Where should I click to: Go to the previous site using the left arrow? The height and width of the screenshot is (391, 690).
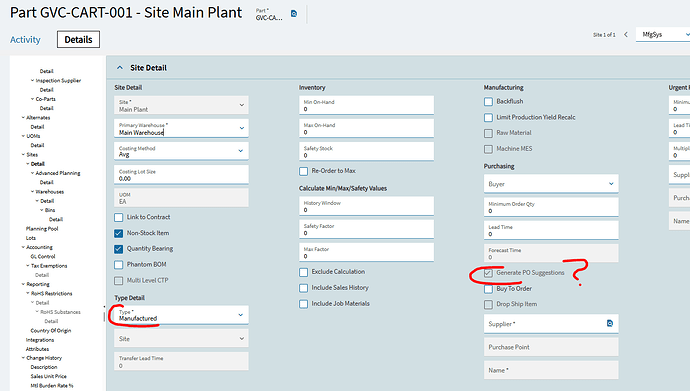[x=626, y=34]
